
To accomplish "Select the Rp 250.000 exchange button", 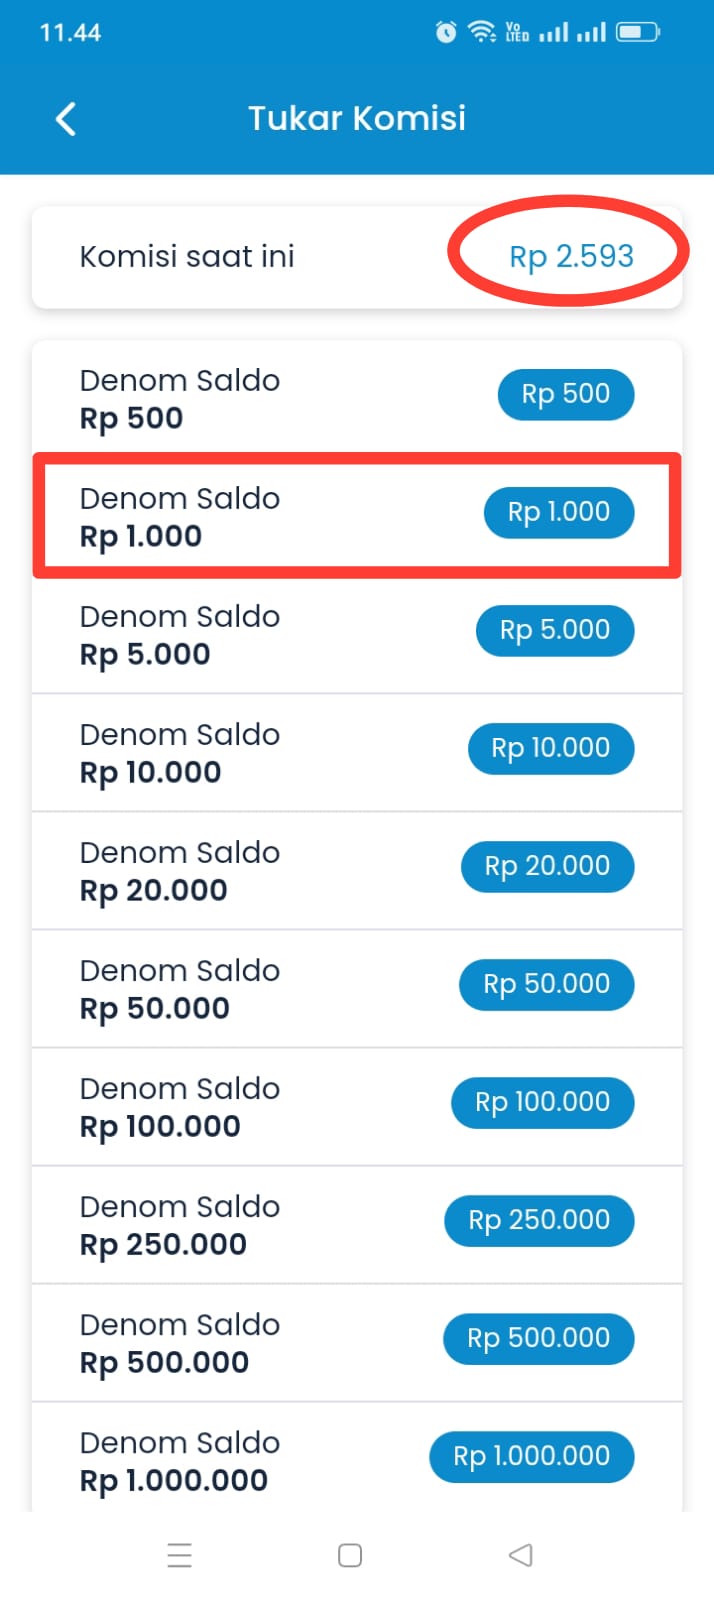I will (x=538, y=1220).
